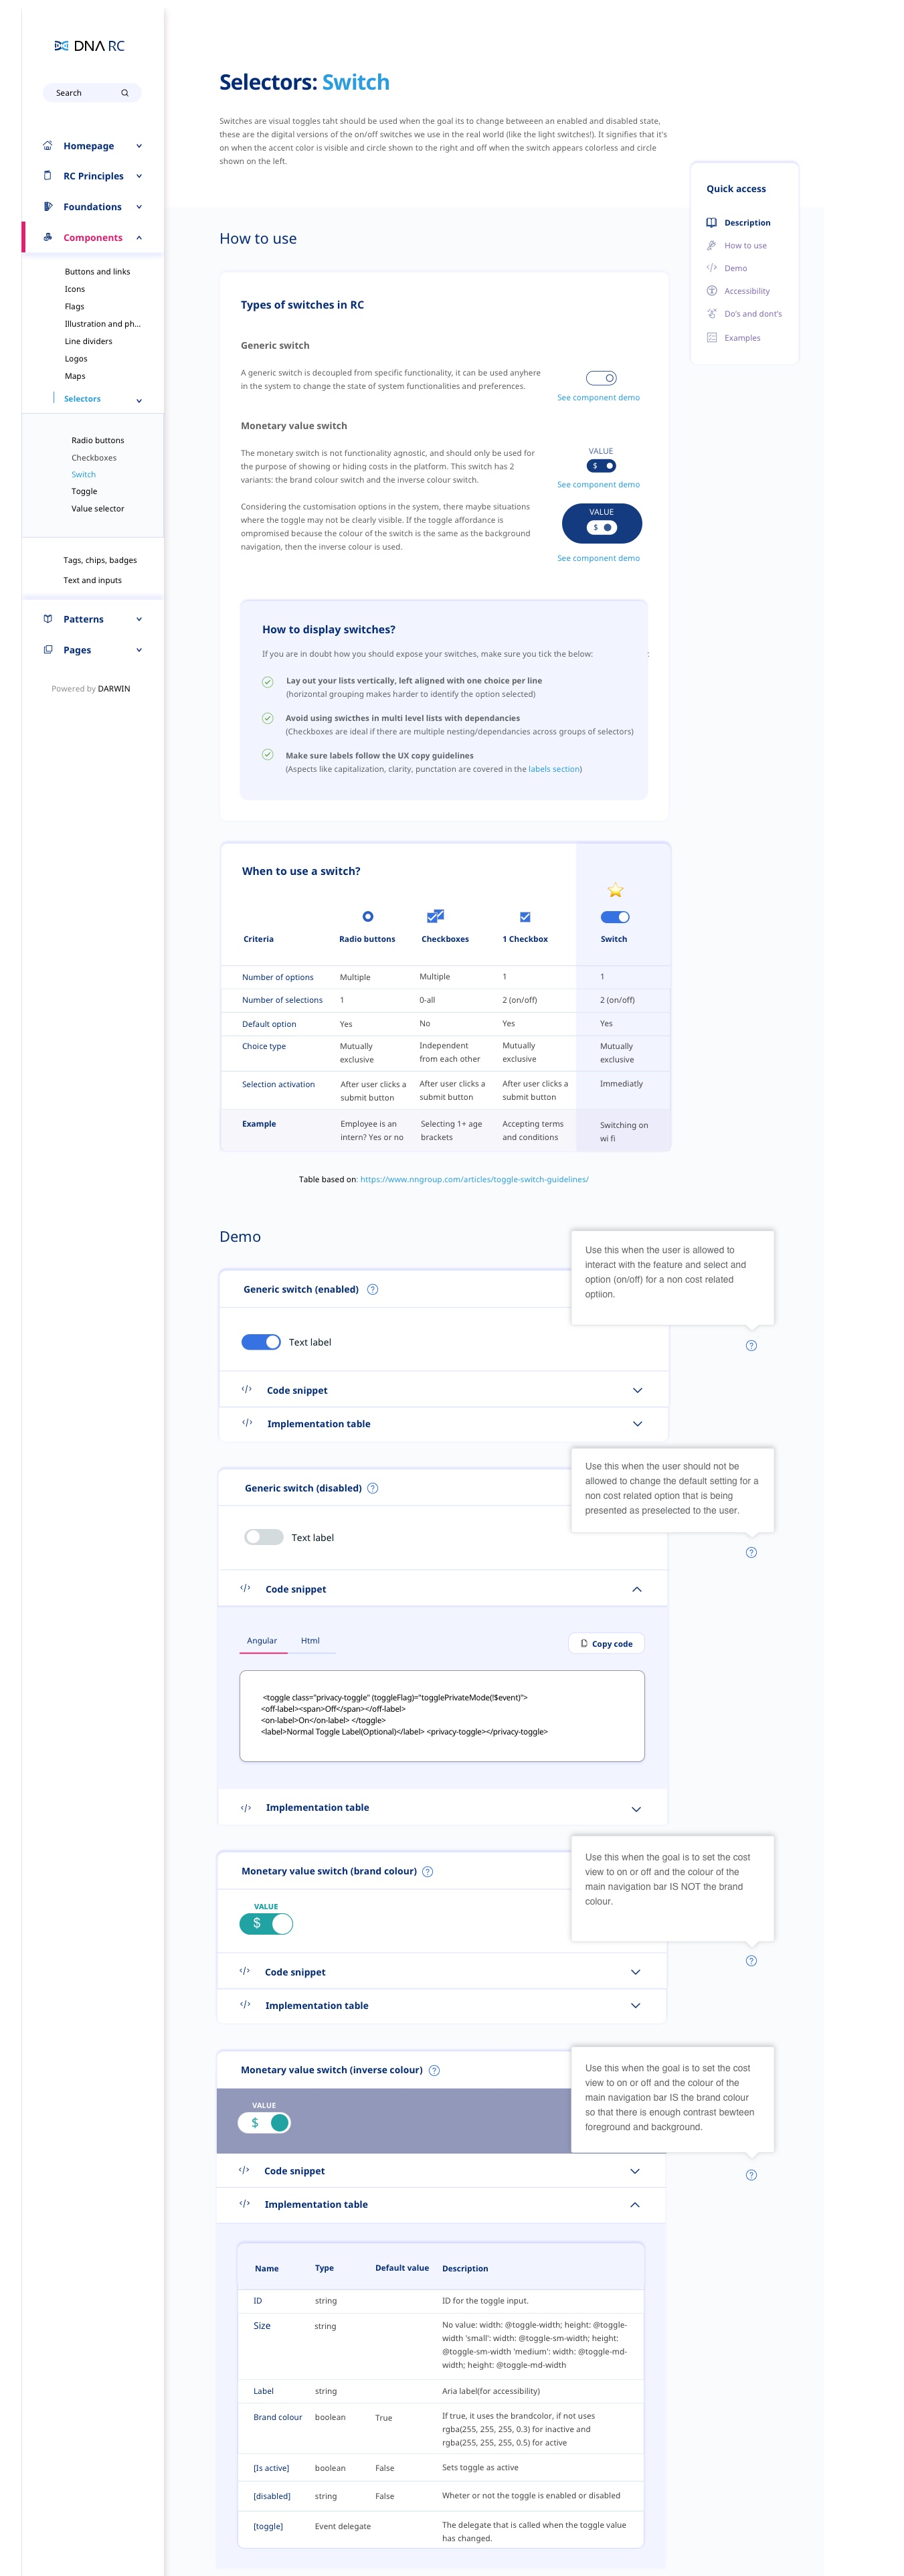Click the copy icon in Copy code button
Image resolution: width=904 pixels, height=2576 pixels.
click(584, 1643)
